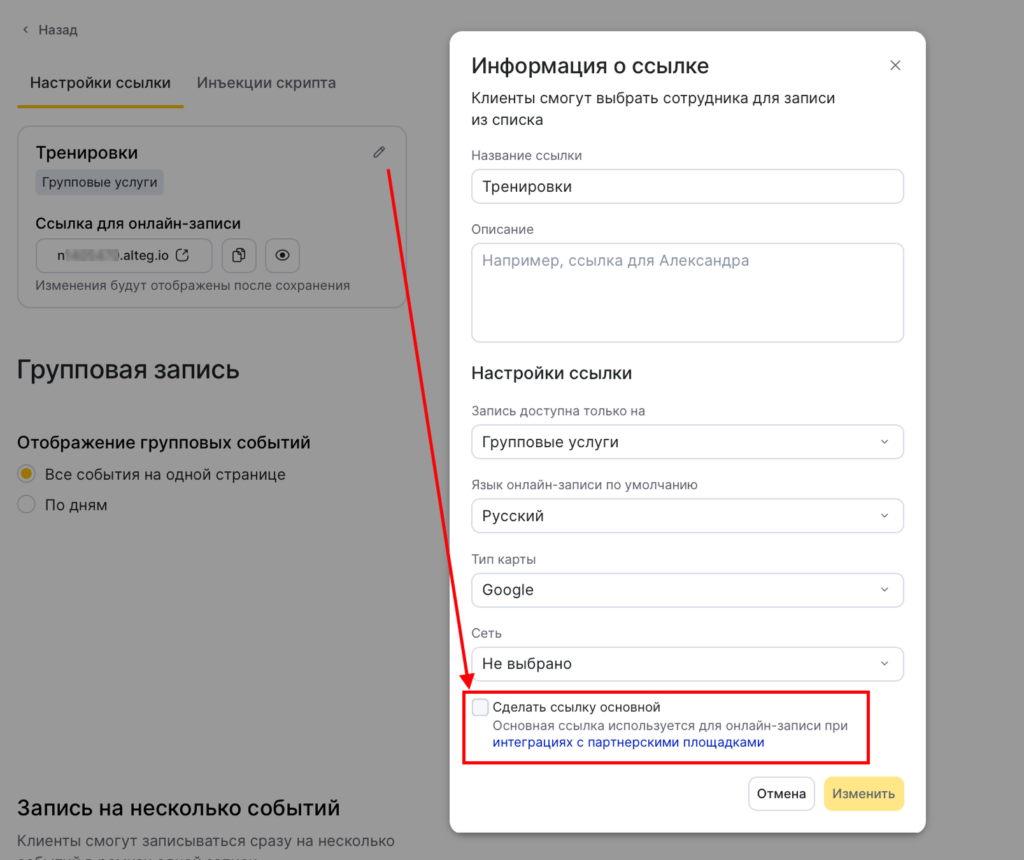Open the Настройки ссылки tab
1024x860 pixels.
tap(100, 83)
